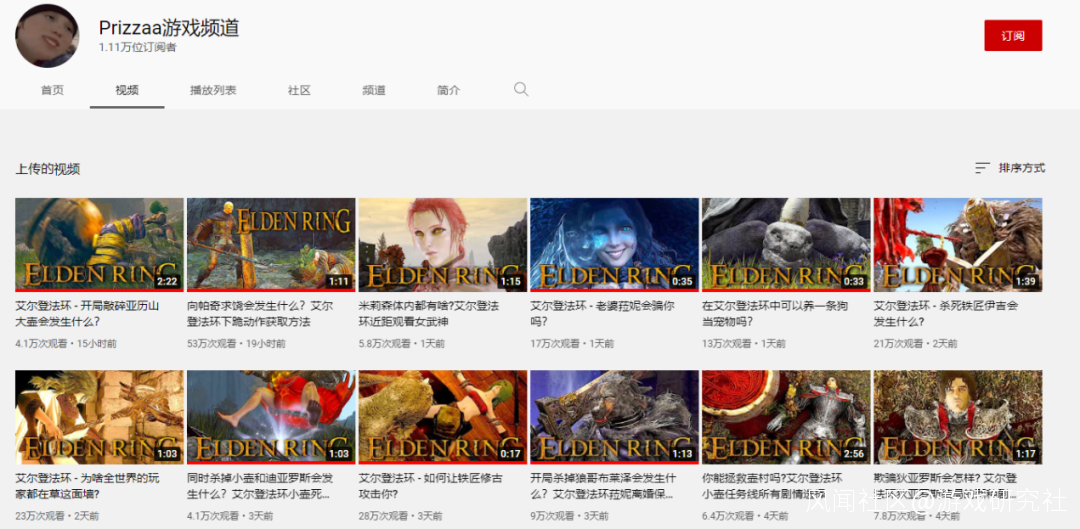Go to the 社区 tab
Screen dimensions: 1080x529
300,90
